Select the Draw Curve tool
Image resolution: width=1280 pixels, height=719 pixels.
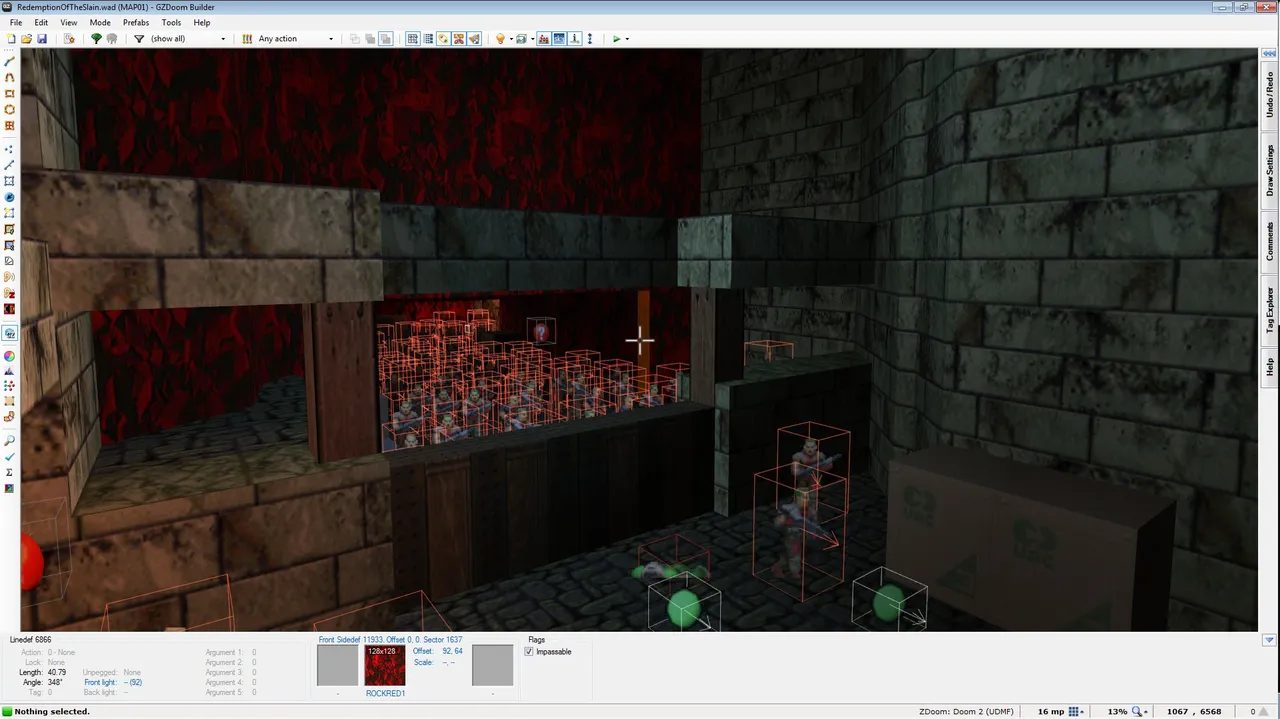tap(10, 78)
